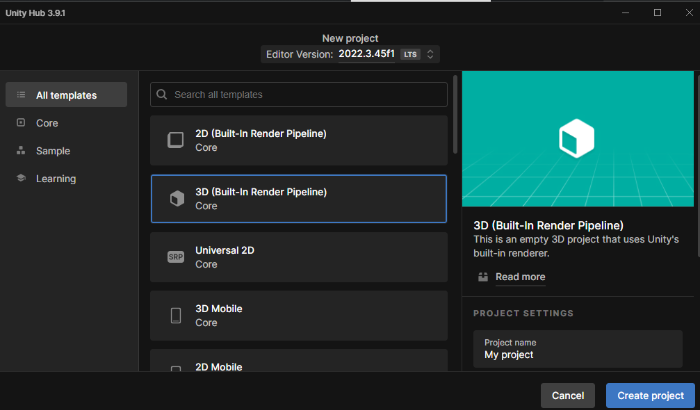
Task: Select the 3D (Built-In Render Pipeline) template
Action: (299, 199)
